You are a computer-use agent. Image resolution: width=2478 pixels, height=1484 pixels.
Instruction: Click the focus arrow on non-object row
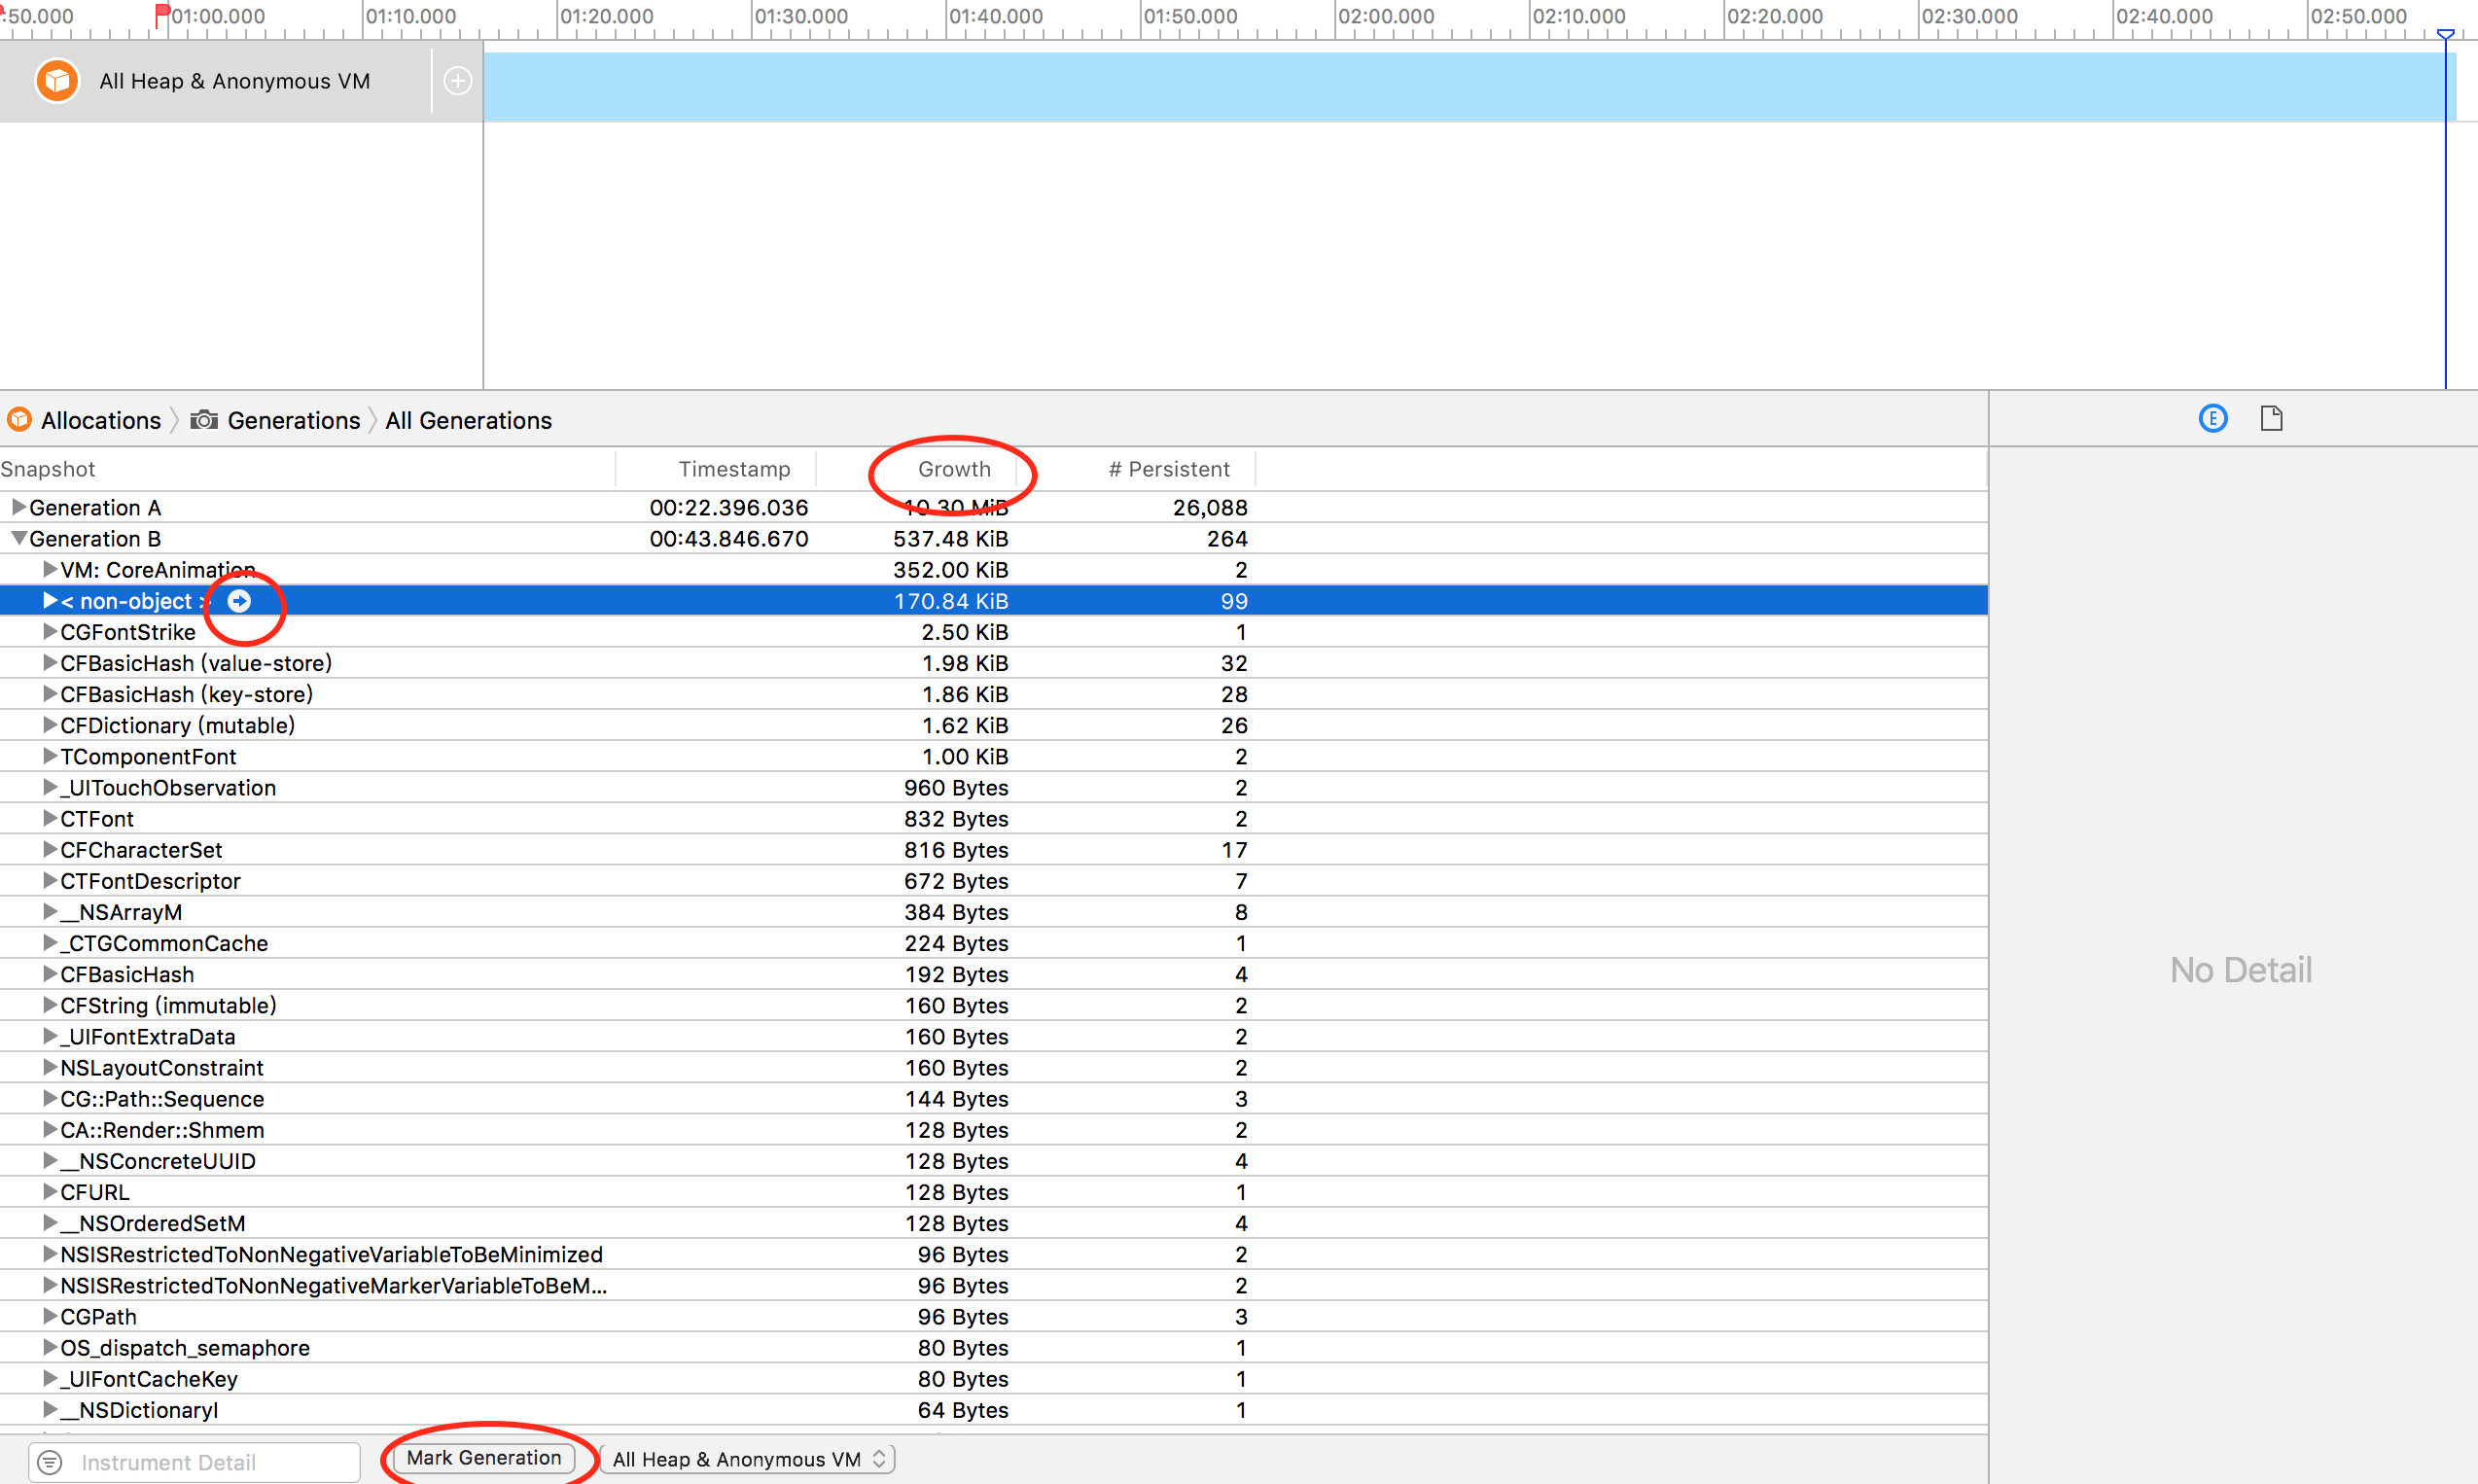(239, 601)
